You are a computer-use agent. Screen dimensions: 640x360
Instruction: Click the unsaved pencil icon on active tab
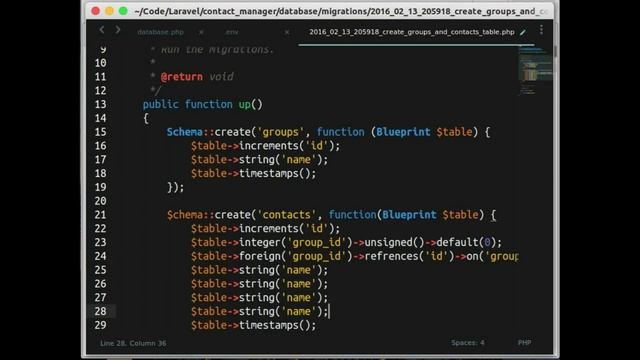pyautogui.click(x=523, y=32)
